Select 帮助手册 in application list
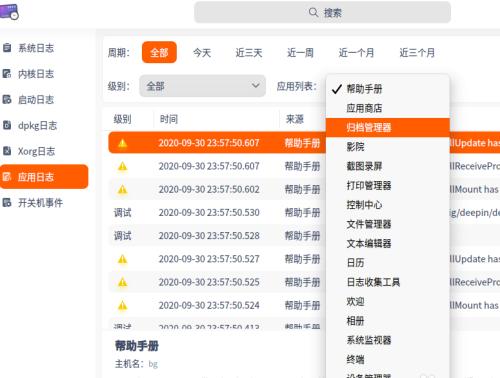Image resolution: width=500 pixels, height=378 pixels. click(388, 89)
